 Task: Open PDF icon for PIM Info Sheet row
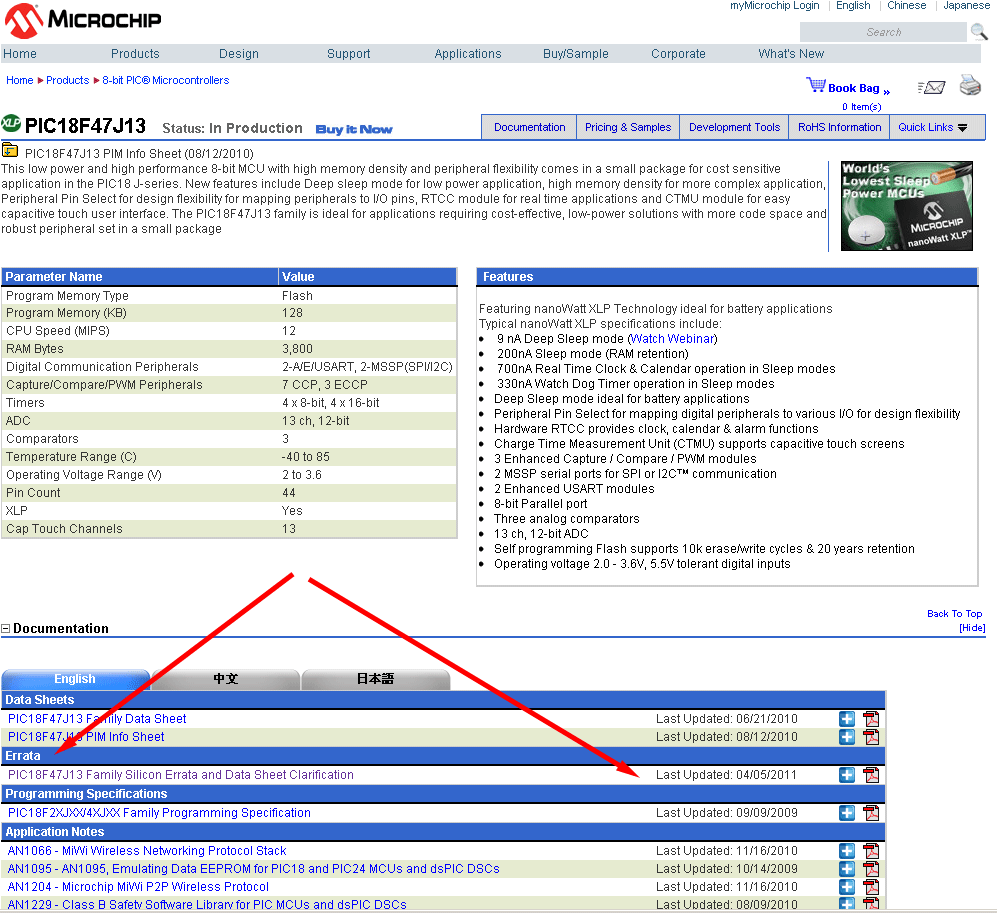click(870, 737)
